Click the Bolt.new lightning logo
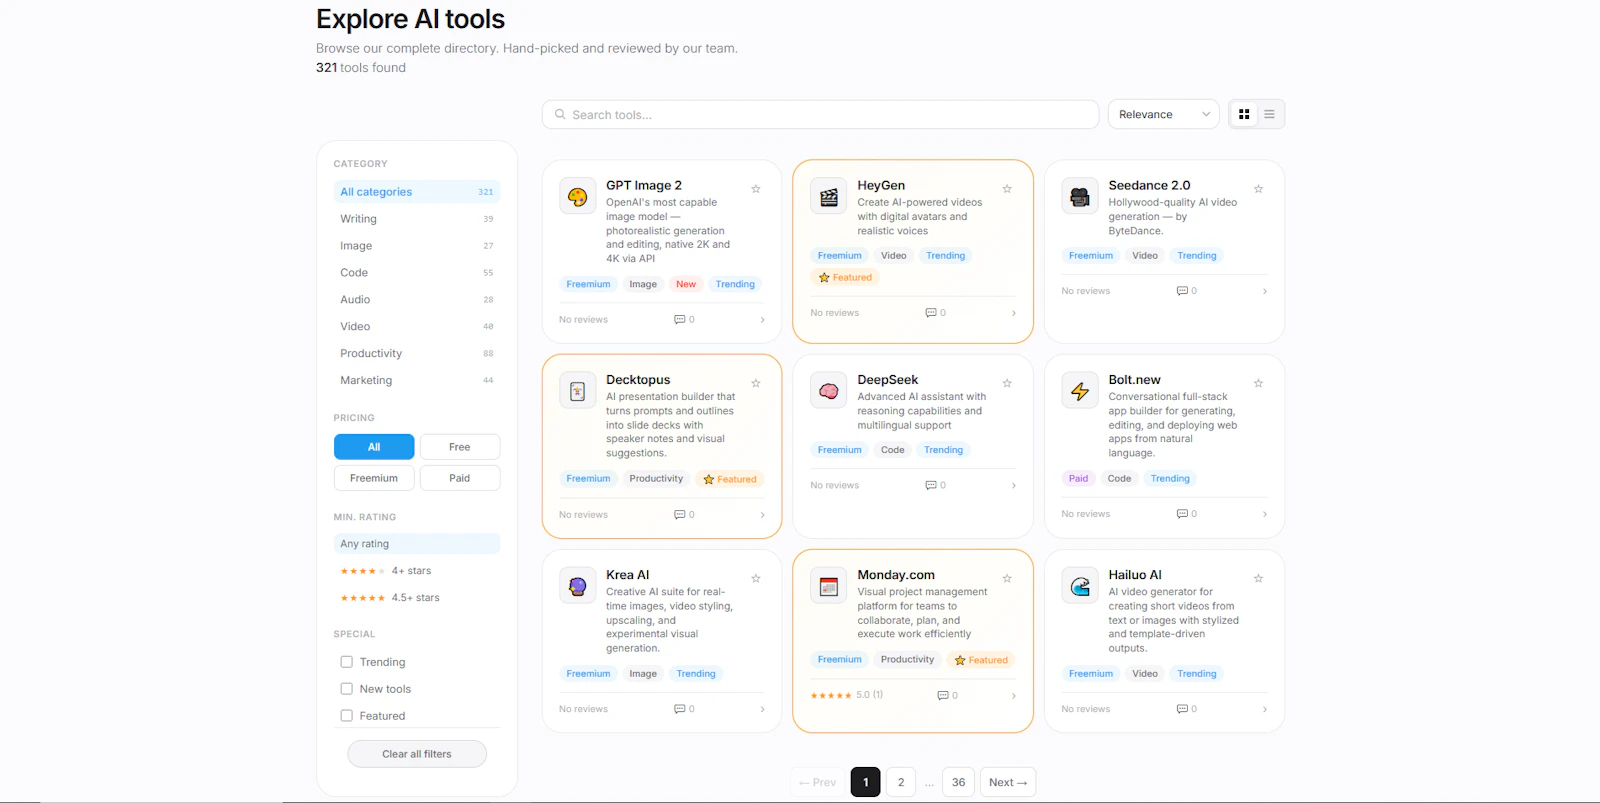This screenshot has width=1600, height=803. [x=1080, y=391]
